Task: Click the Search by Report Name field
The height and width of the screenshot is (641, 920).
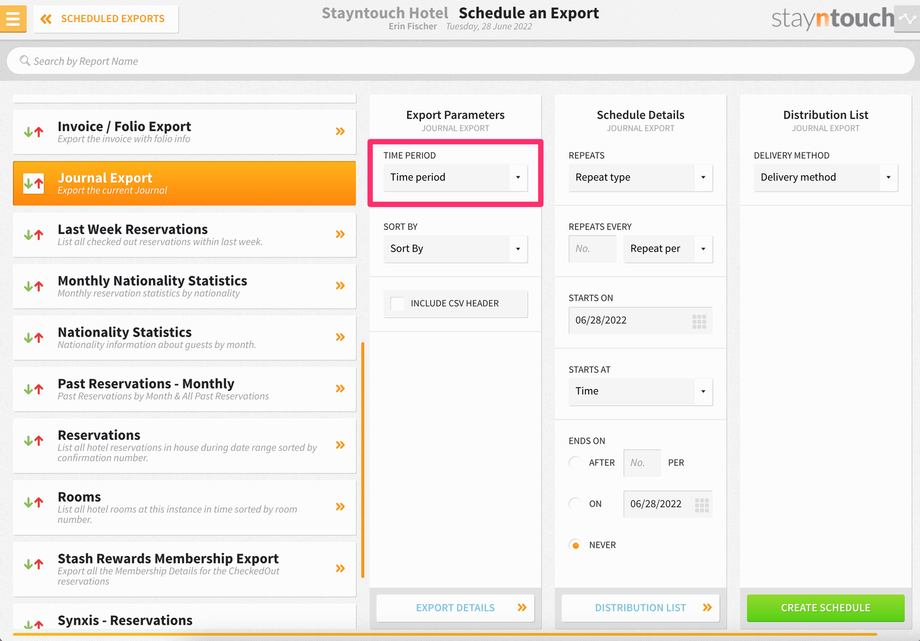Action: [460, 61]
